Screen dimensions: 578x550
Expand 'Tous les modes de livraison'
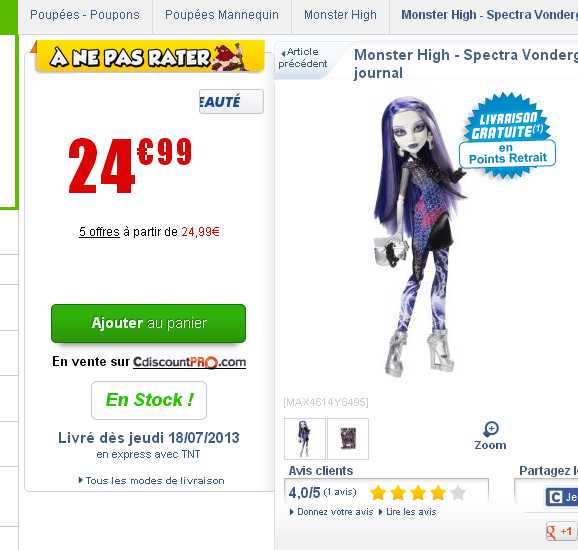[152, 481]
